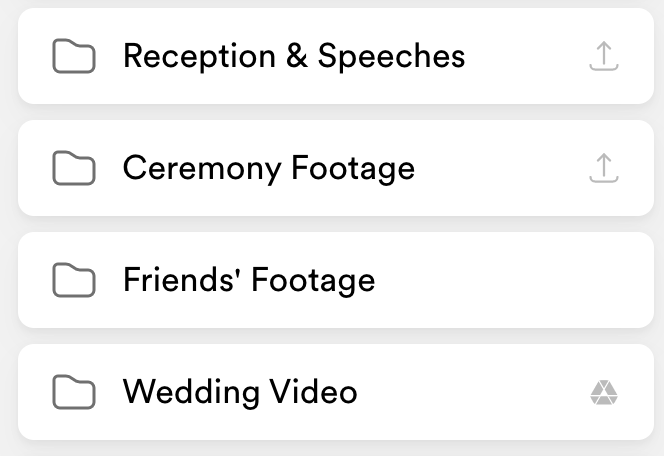
Task: Select the Friends' Footage folder name
Action: pyautogui.click(x=248, y=280)
